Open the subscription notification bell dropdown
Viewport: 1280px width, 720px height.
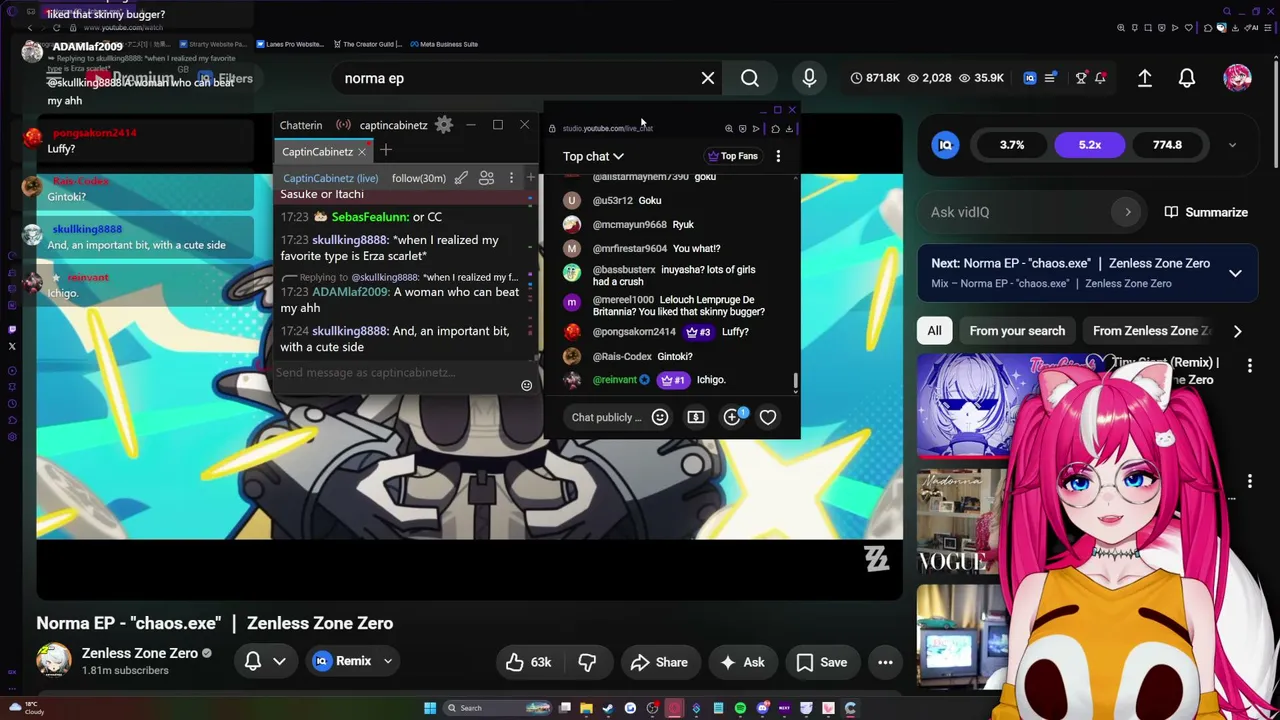[265, 662]
